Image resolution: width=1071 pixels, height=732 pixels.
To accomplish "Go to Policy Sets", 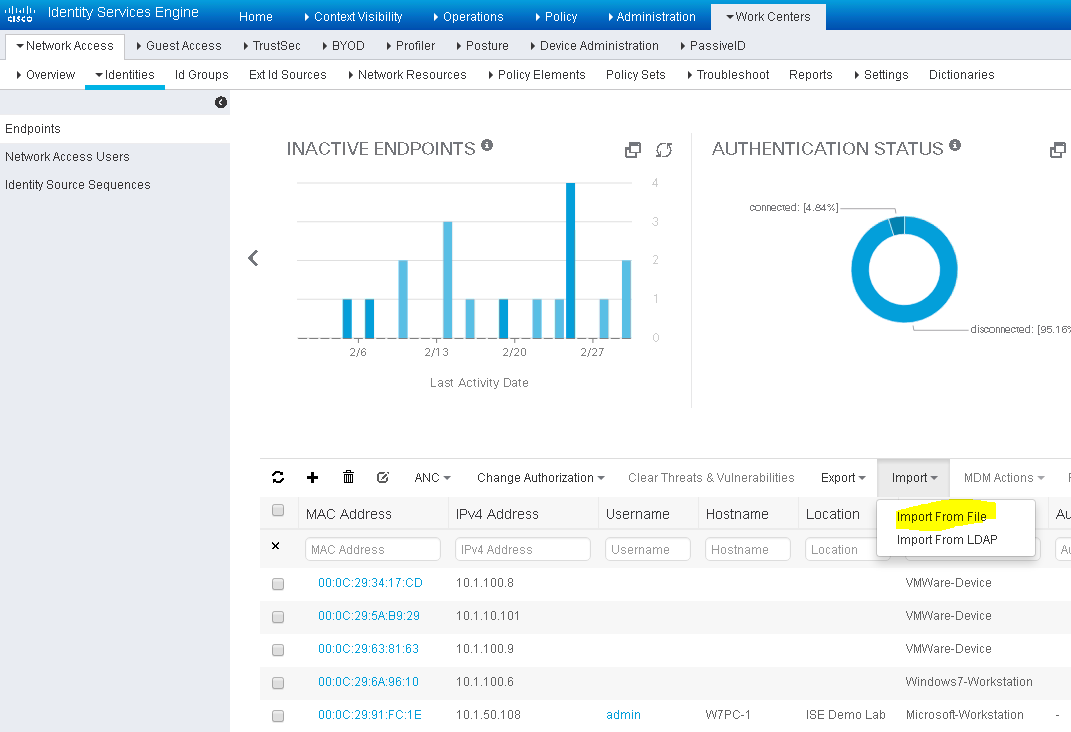I will 635,74.
